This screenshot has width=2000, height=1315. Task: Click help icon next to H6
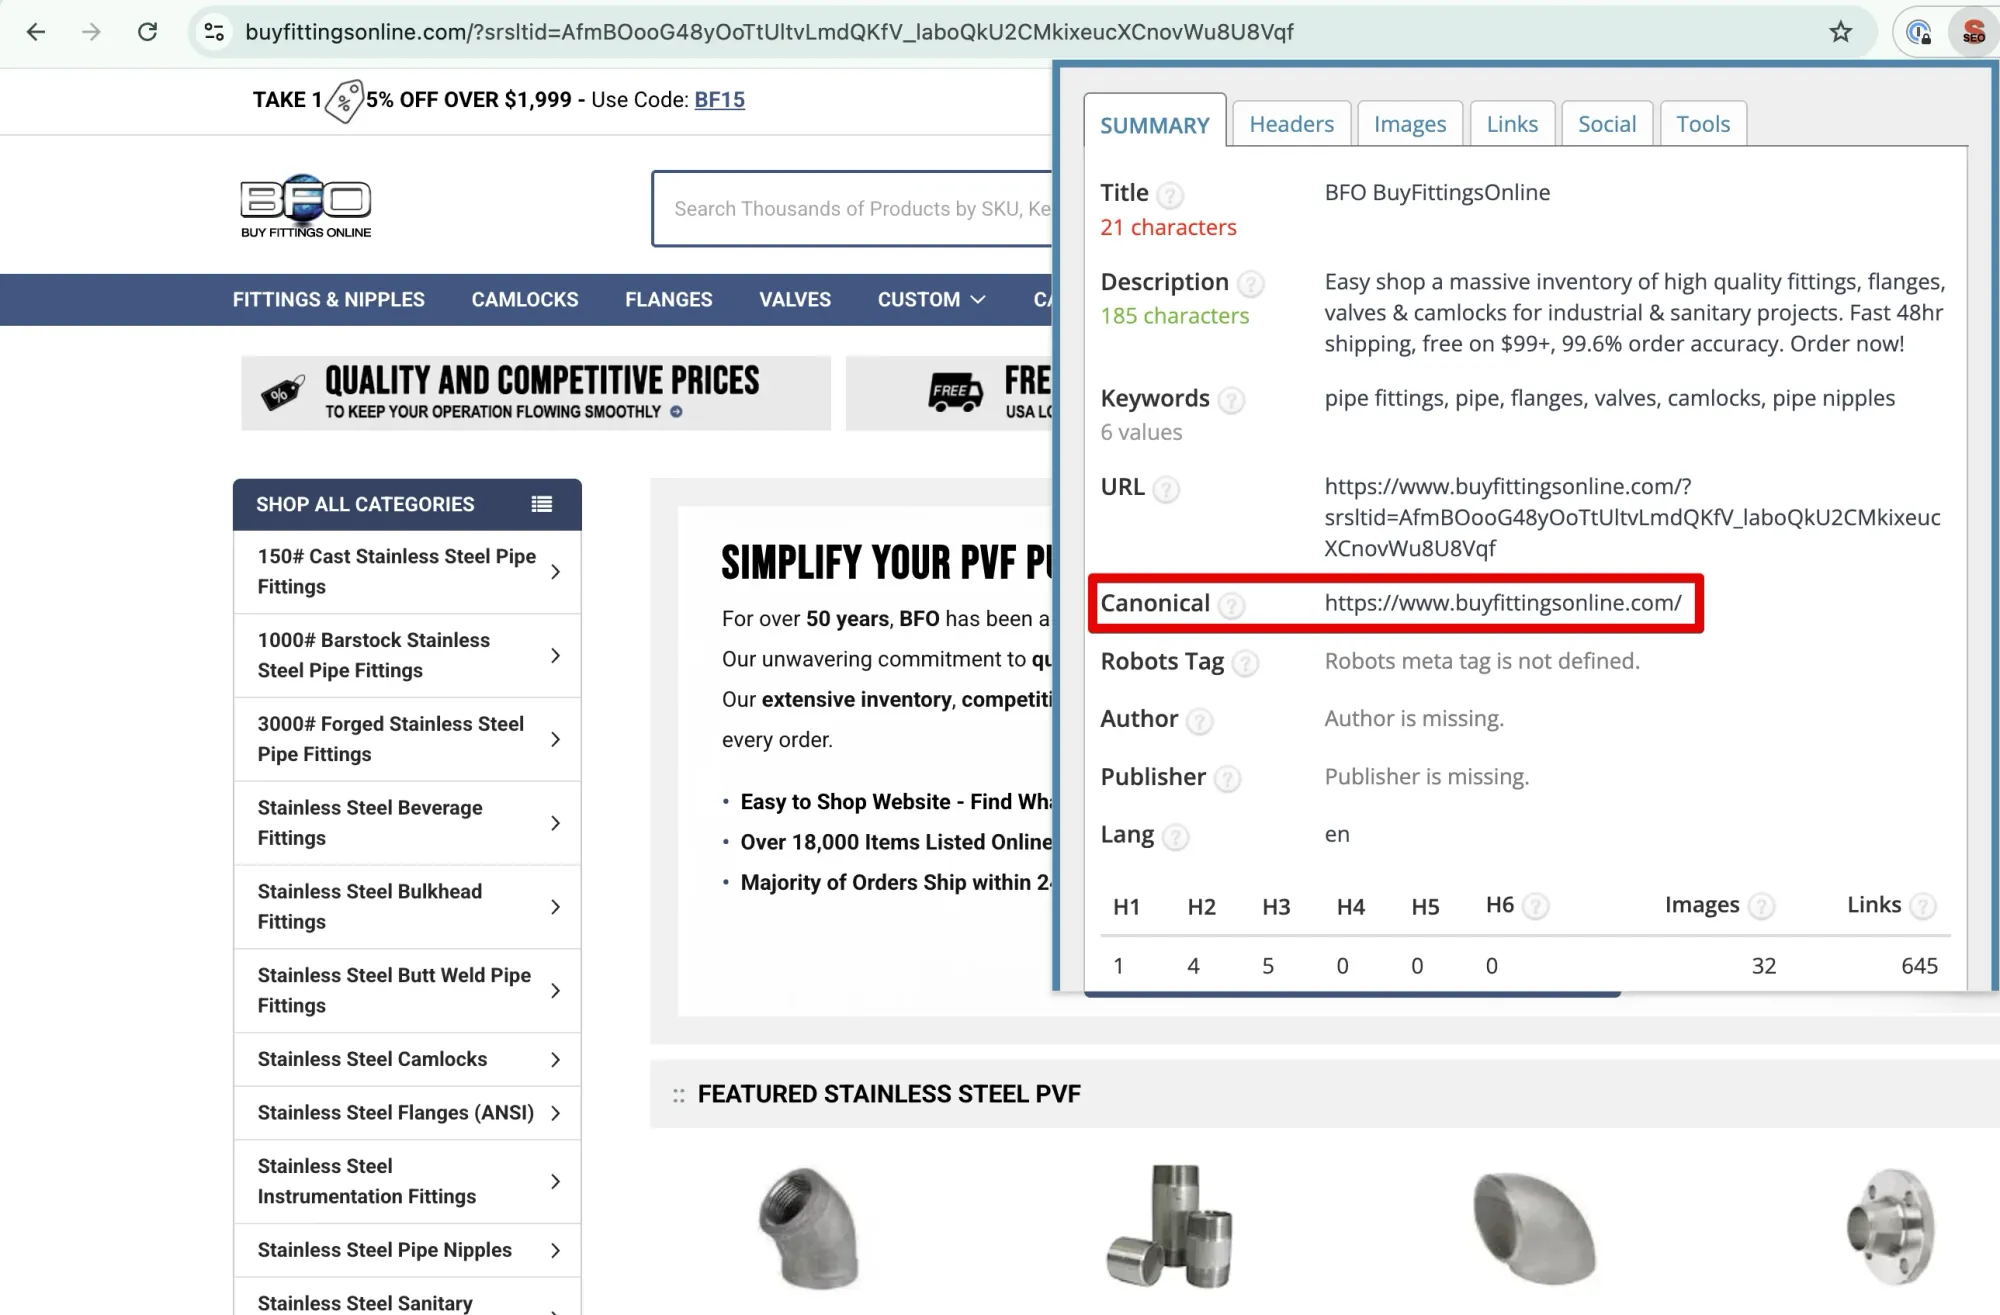point(1536,906)
